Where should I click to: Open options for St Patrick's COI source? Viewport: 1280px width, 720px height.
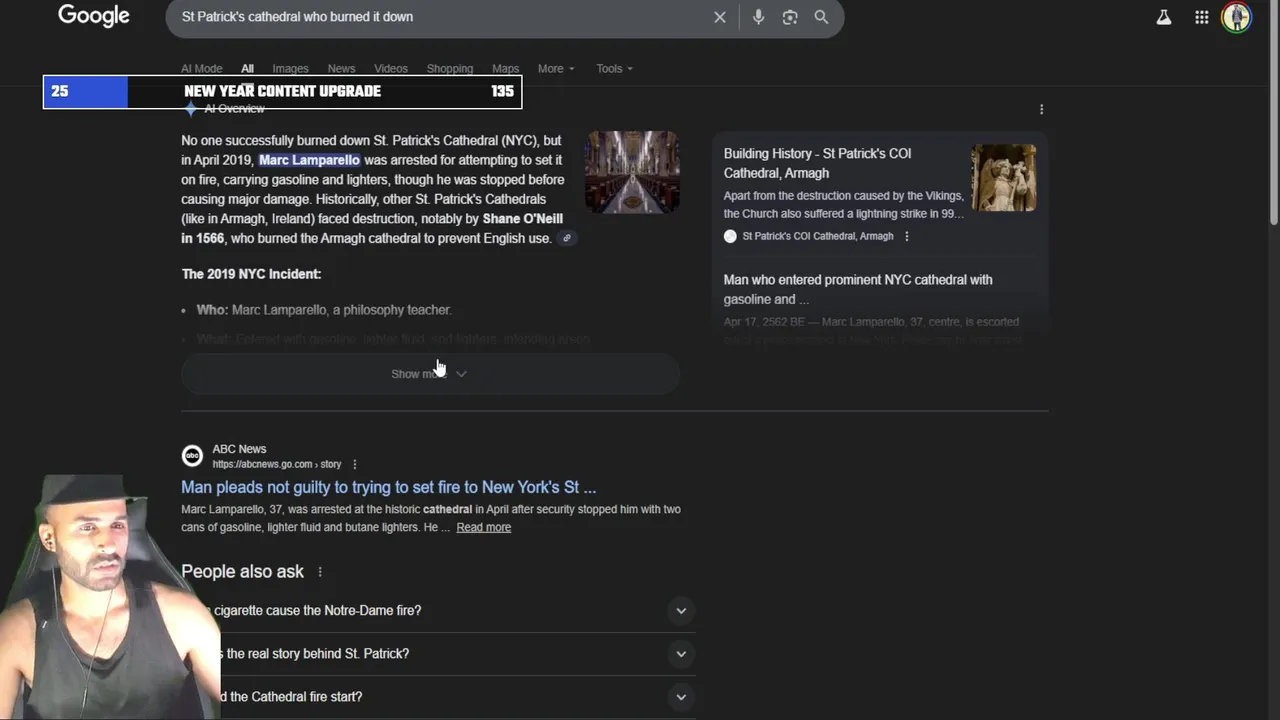pos(907,236)
